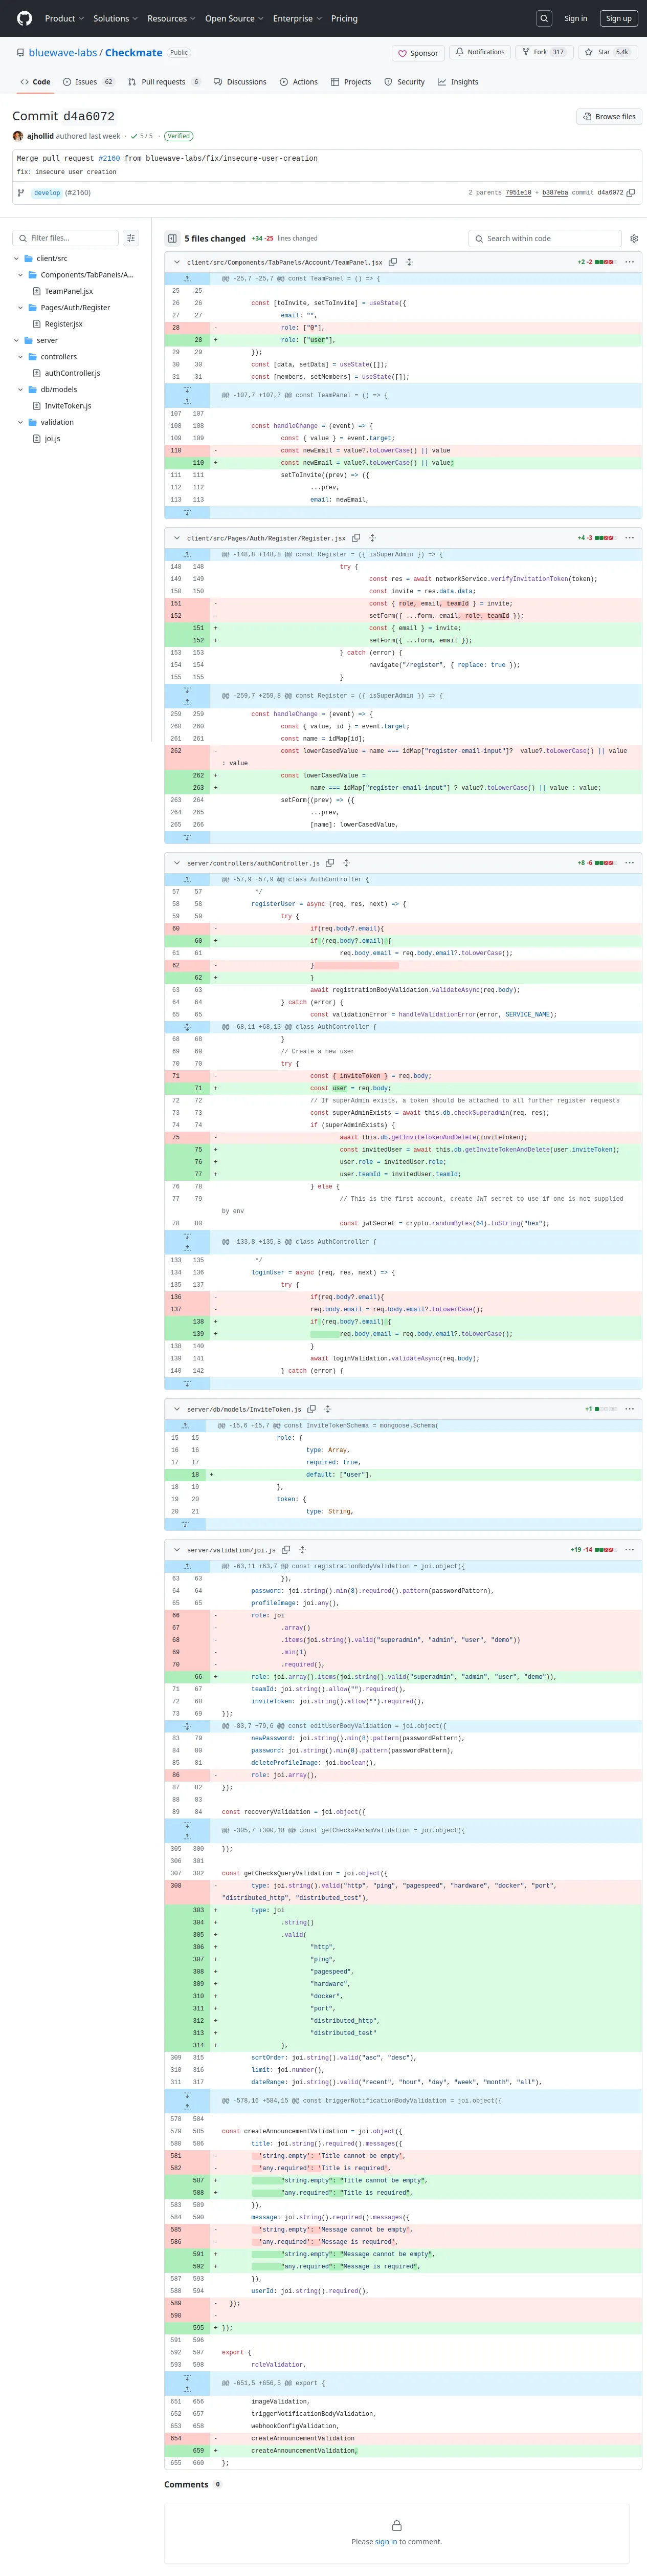This screenshot has width=647, height=2576.
Task: Open Enterprise menu in header
Action: tap(297, 18)
